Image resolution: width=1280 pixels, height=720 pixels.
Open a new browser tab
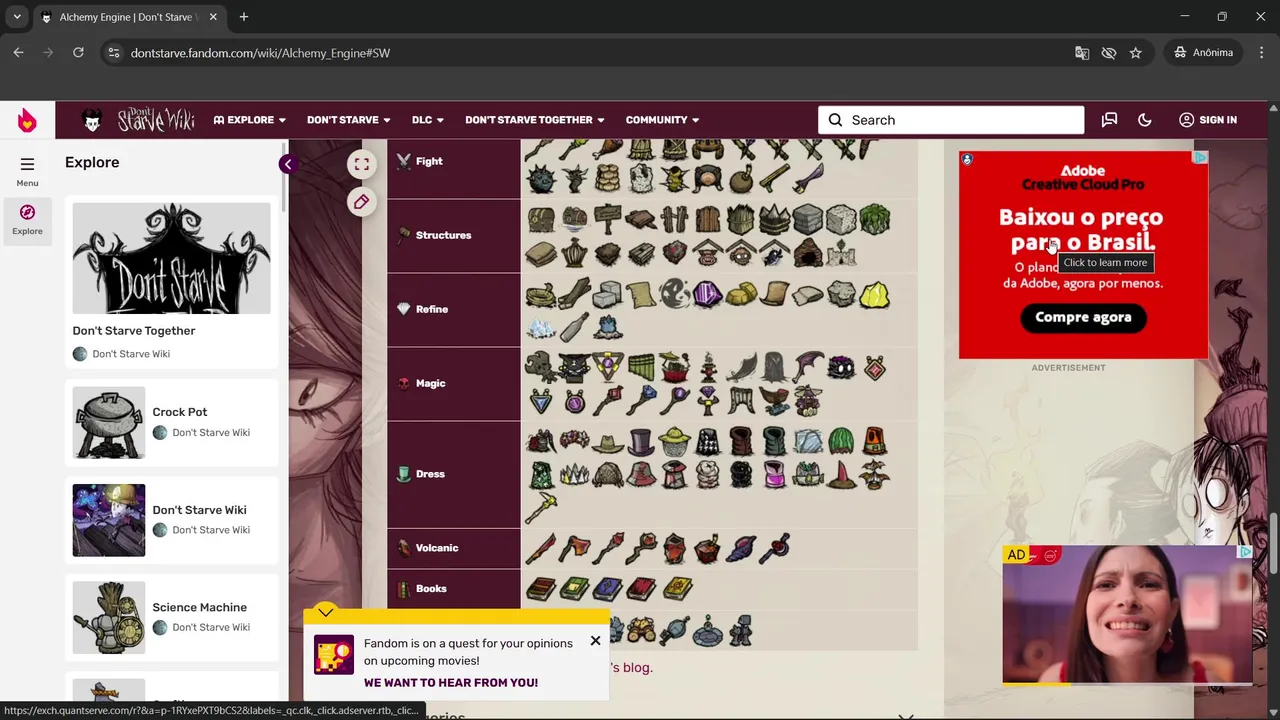click(243, 17)
